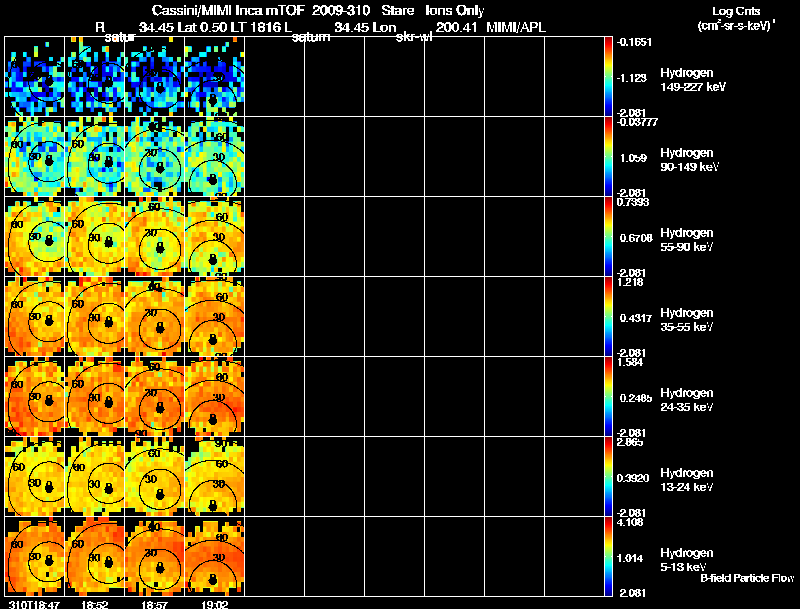Viewport: 800px width, 609px height.
Task: Click the '2009-310' date text
Action: [x=341, y=10]
